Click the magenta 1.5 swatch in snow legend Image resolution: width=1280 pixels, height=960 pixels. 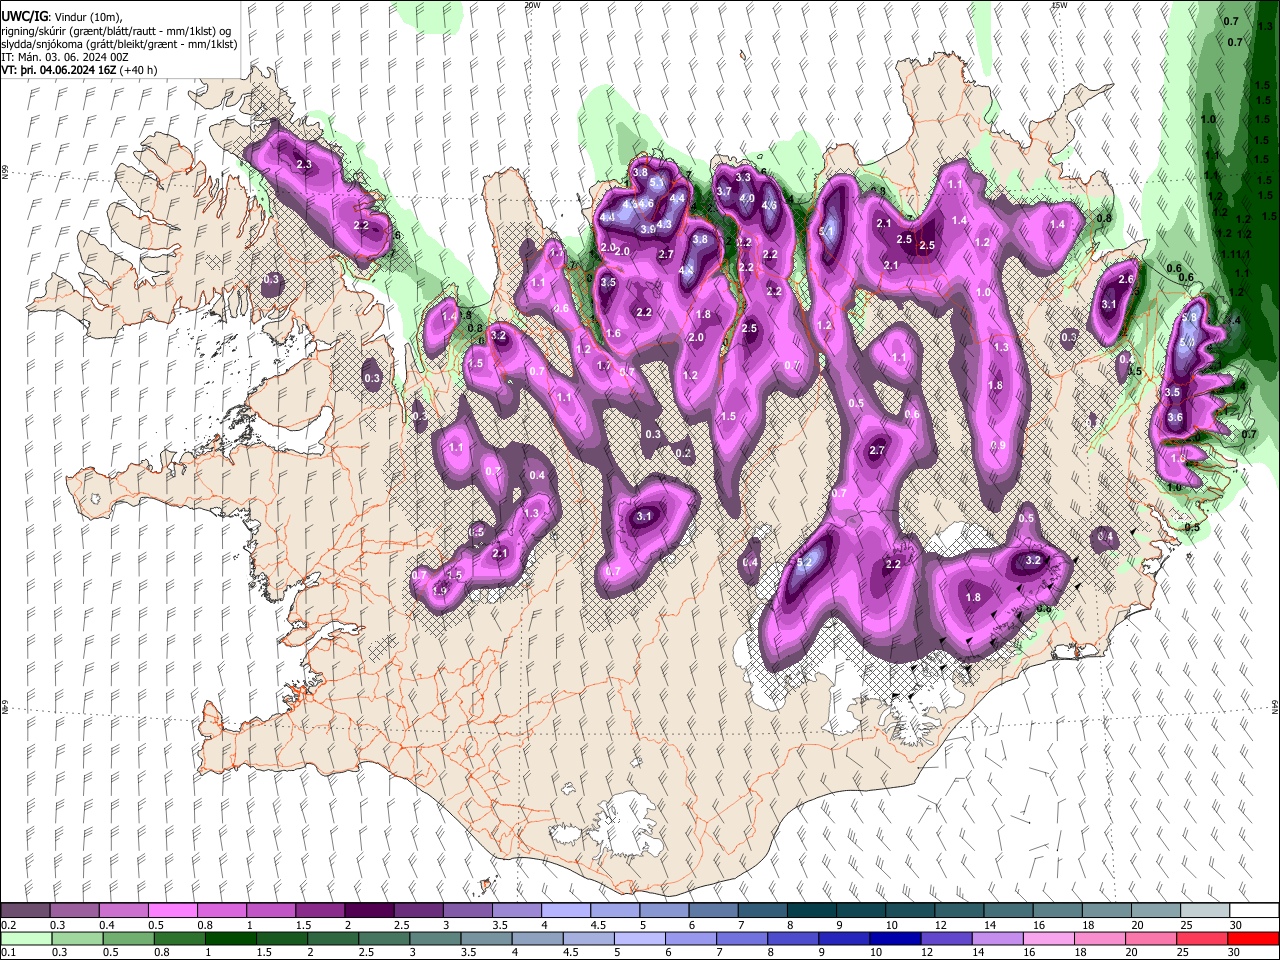tap(320, 911)
